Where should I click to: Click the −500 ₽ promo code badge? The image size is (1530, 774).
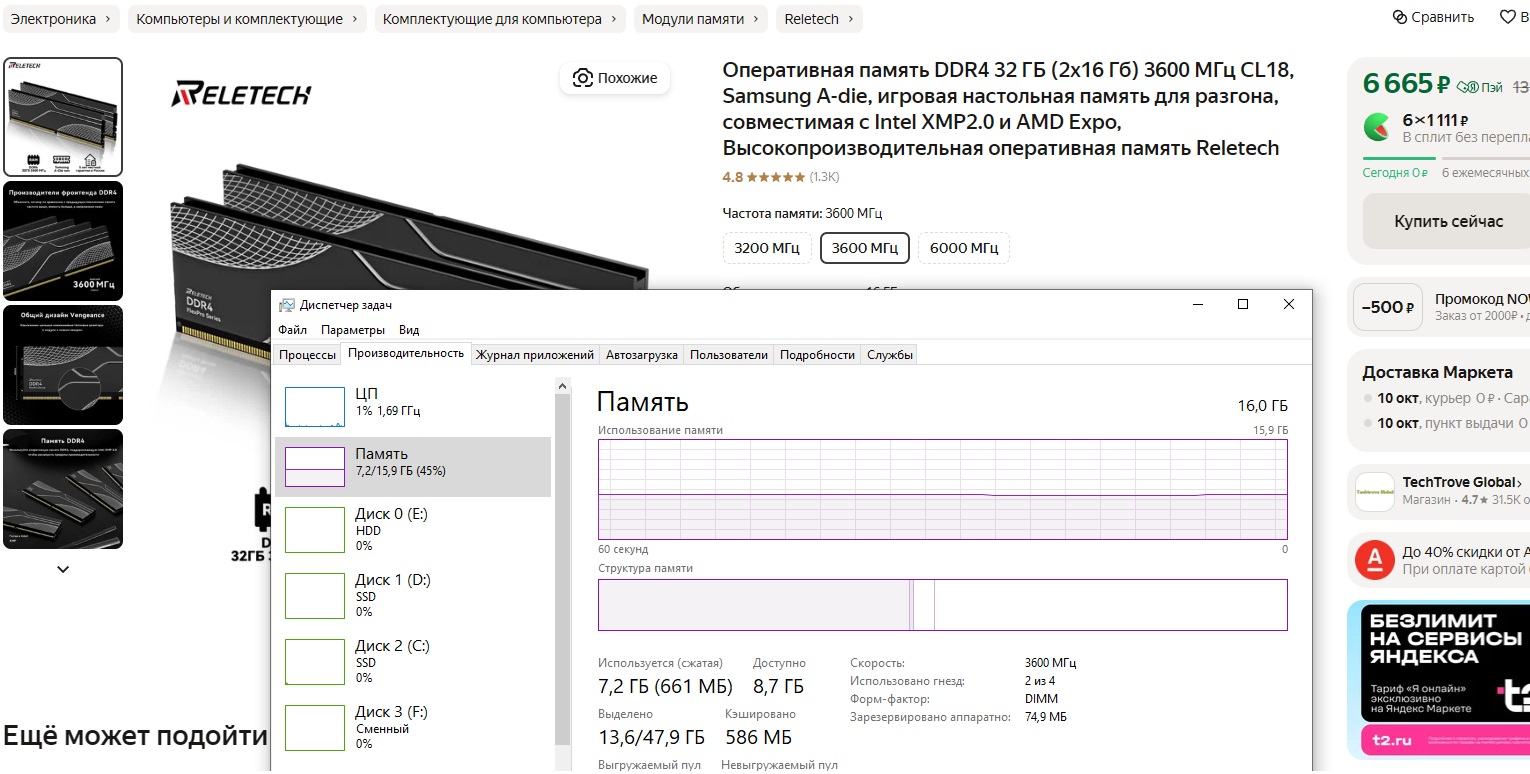point(1388,307)
